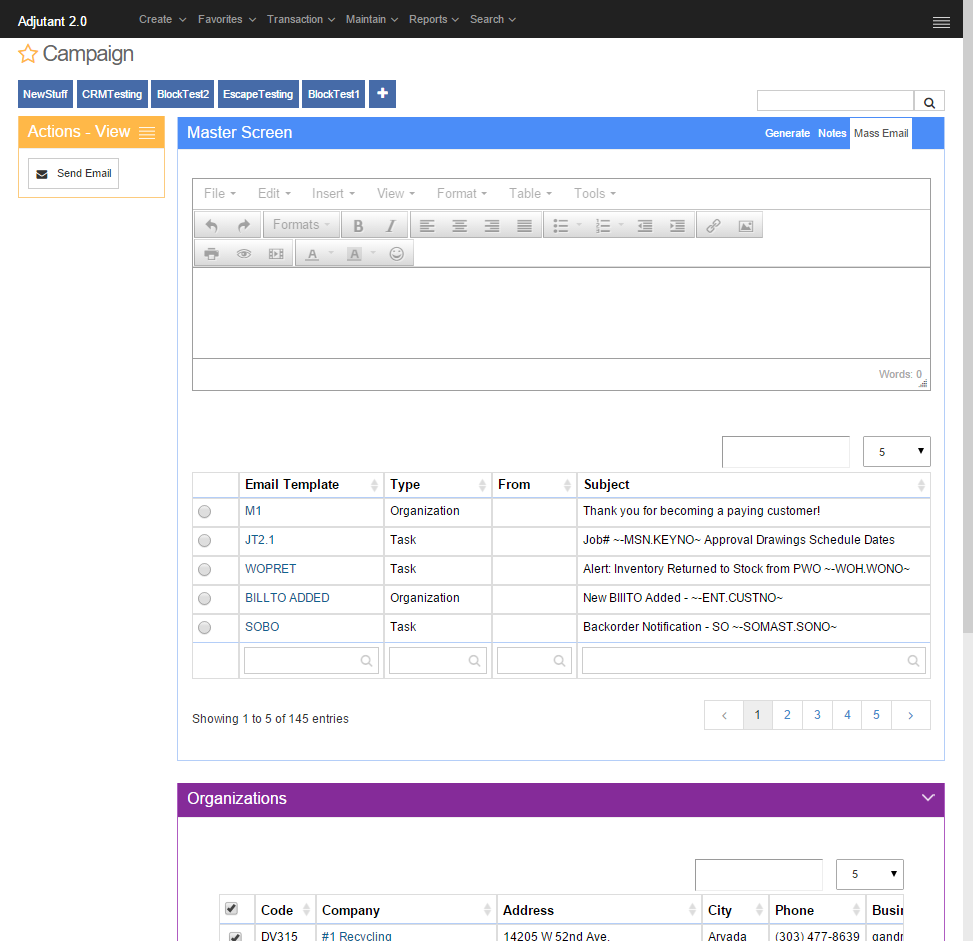Click the Undo arrow in editor toolbar
The width and height of the screenshot is (973, 941).
click(x=211, y=226)
